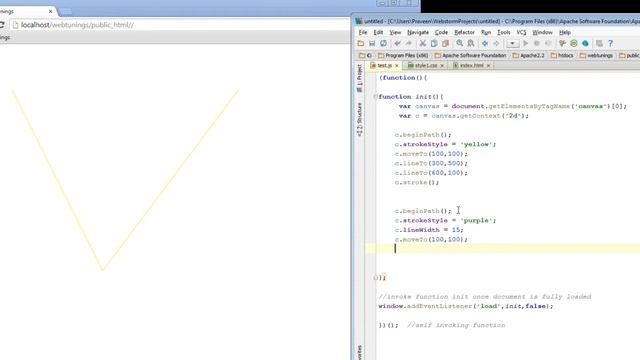Switch to the test.js editor tab
This screenshot has width=640, height=360.
coord(384,65)
